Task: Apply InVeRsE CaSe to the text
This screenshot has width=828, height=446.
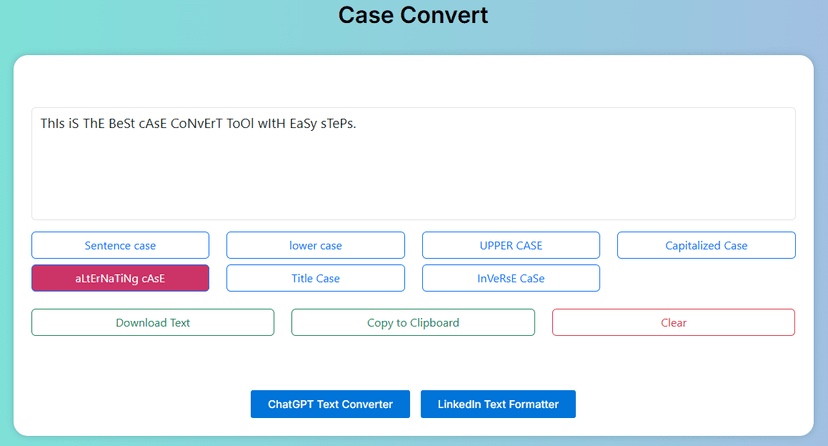Action: pos(511,278)
